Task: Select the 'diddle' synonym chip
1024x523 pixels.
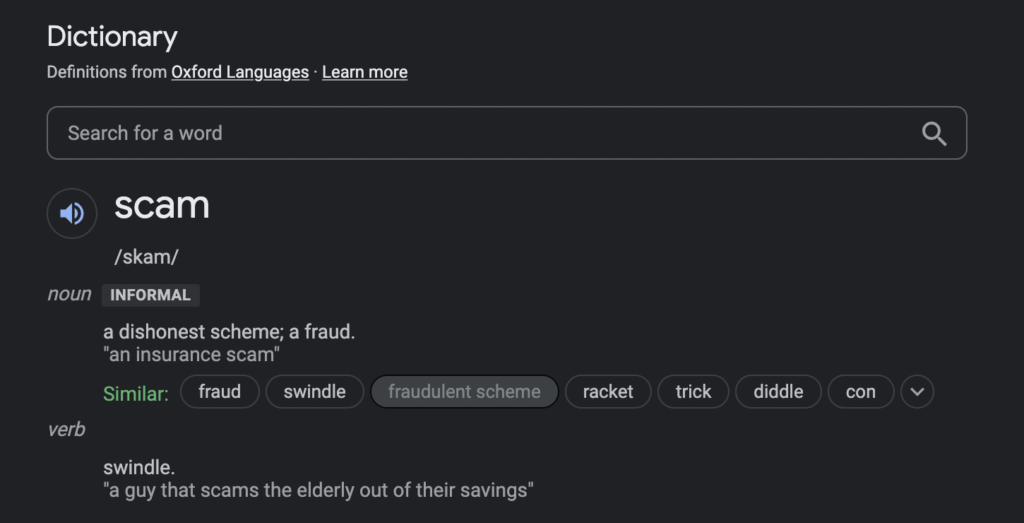Action: point(778,392)
